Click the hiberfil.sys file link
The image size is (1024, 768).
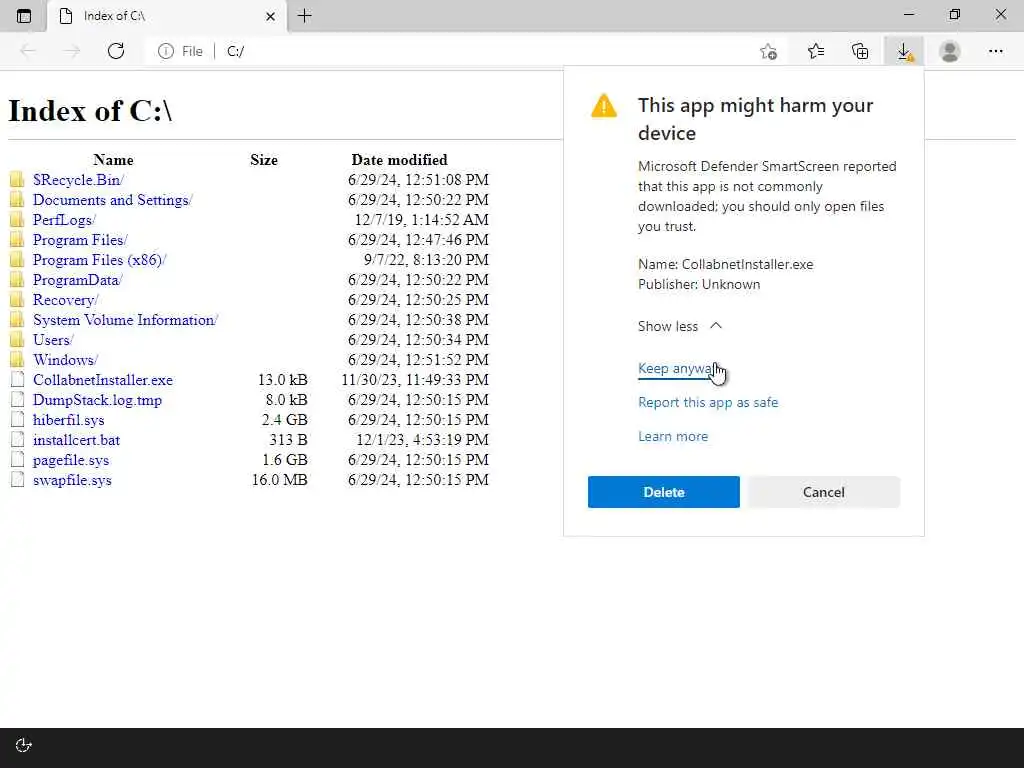pyautogui.click(x=69, y=420)
